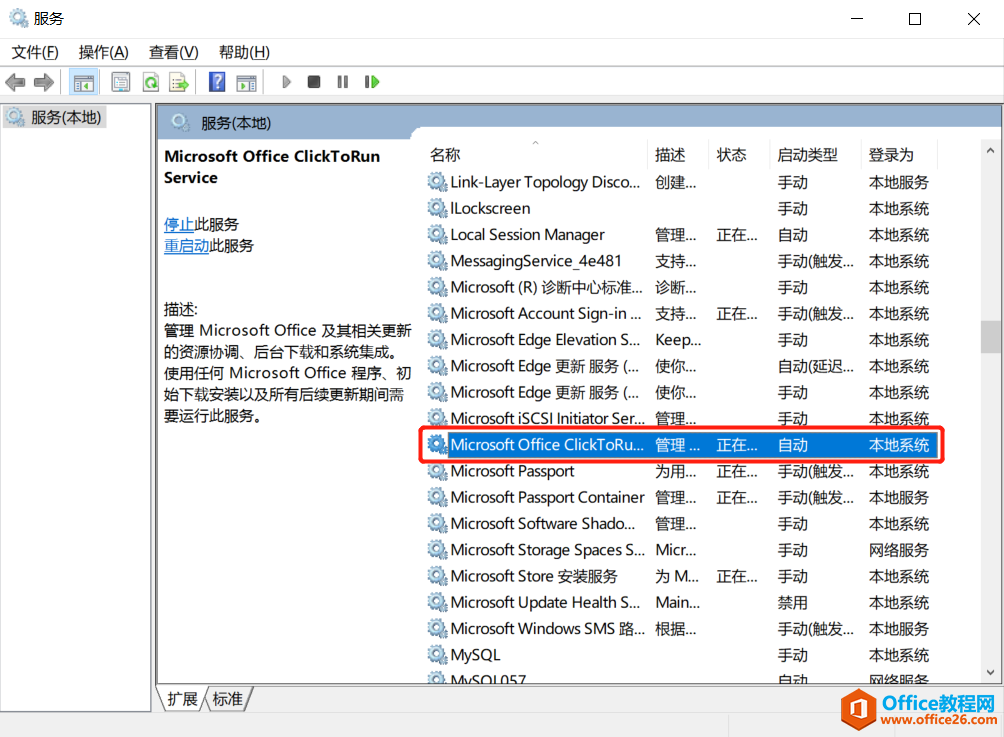Viewport: 1004px width, 737px height.
Task: Select Microsoft Storage Spaces service row
Action: 680,550
